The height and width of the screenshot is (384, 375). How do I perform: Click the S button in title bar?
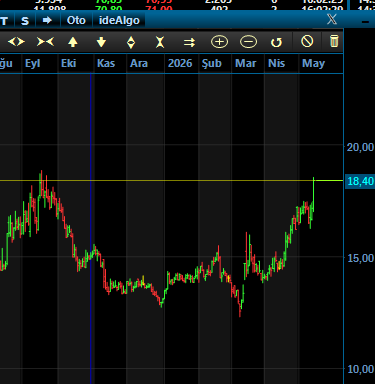coord(25,21)
